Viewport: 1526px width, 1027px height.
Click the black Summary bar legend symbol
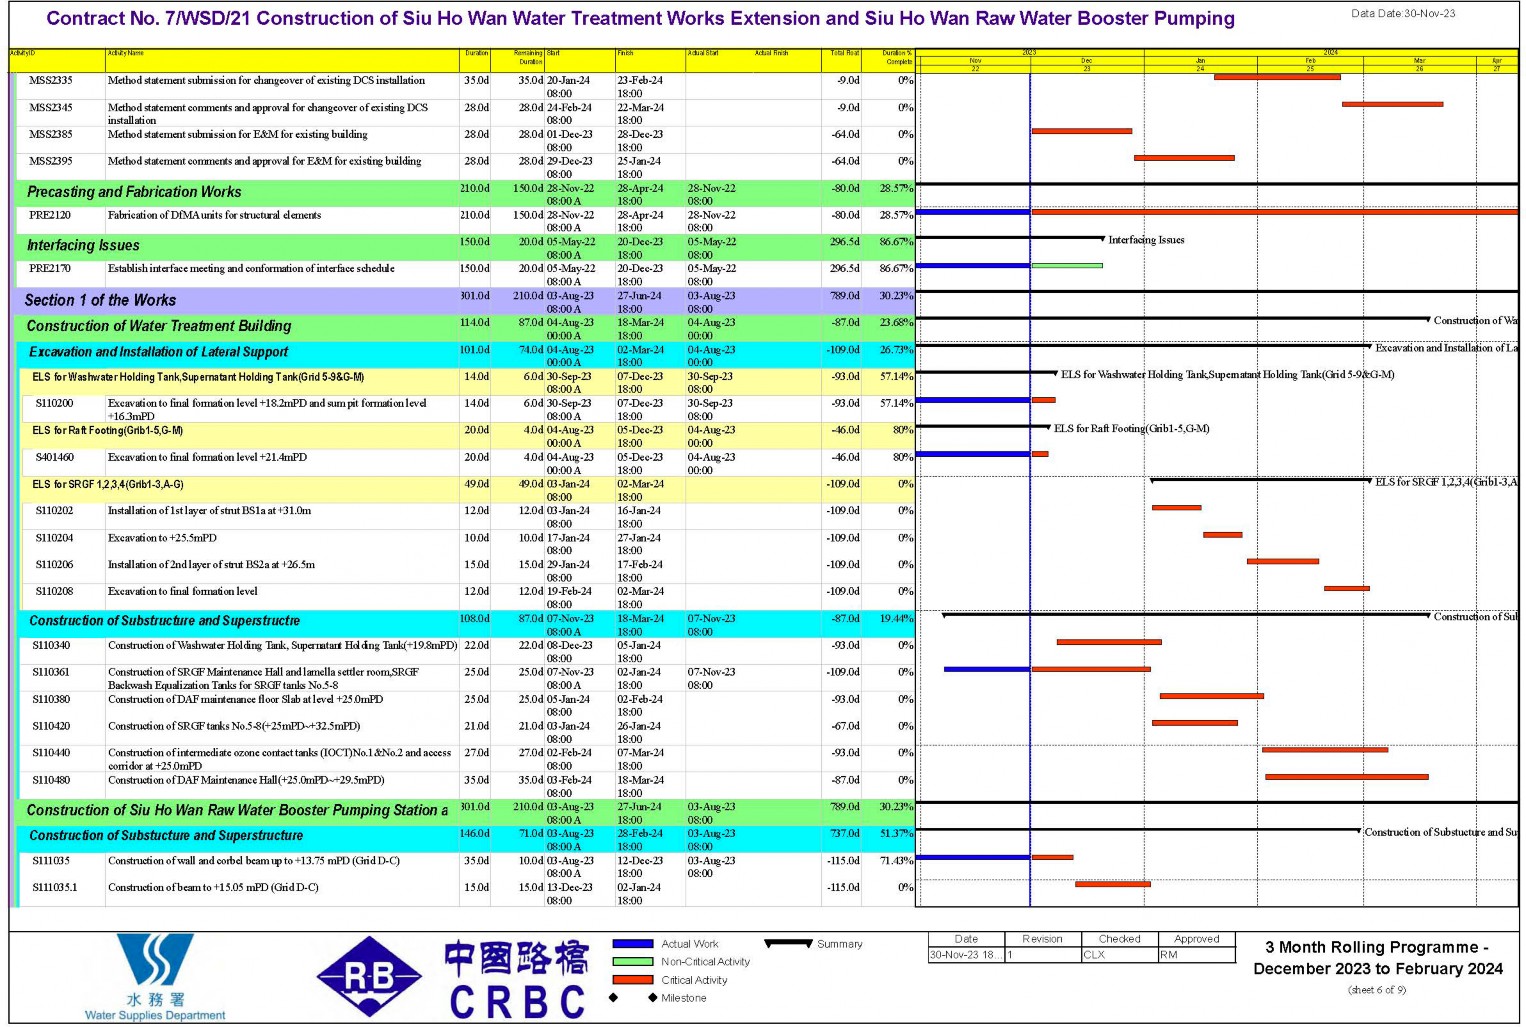[788, 943]
